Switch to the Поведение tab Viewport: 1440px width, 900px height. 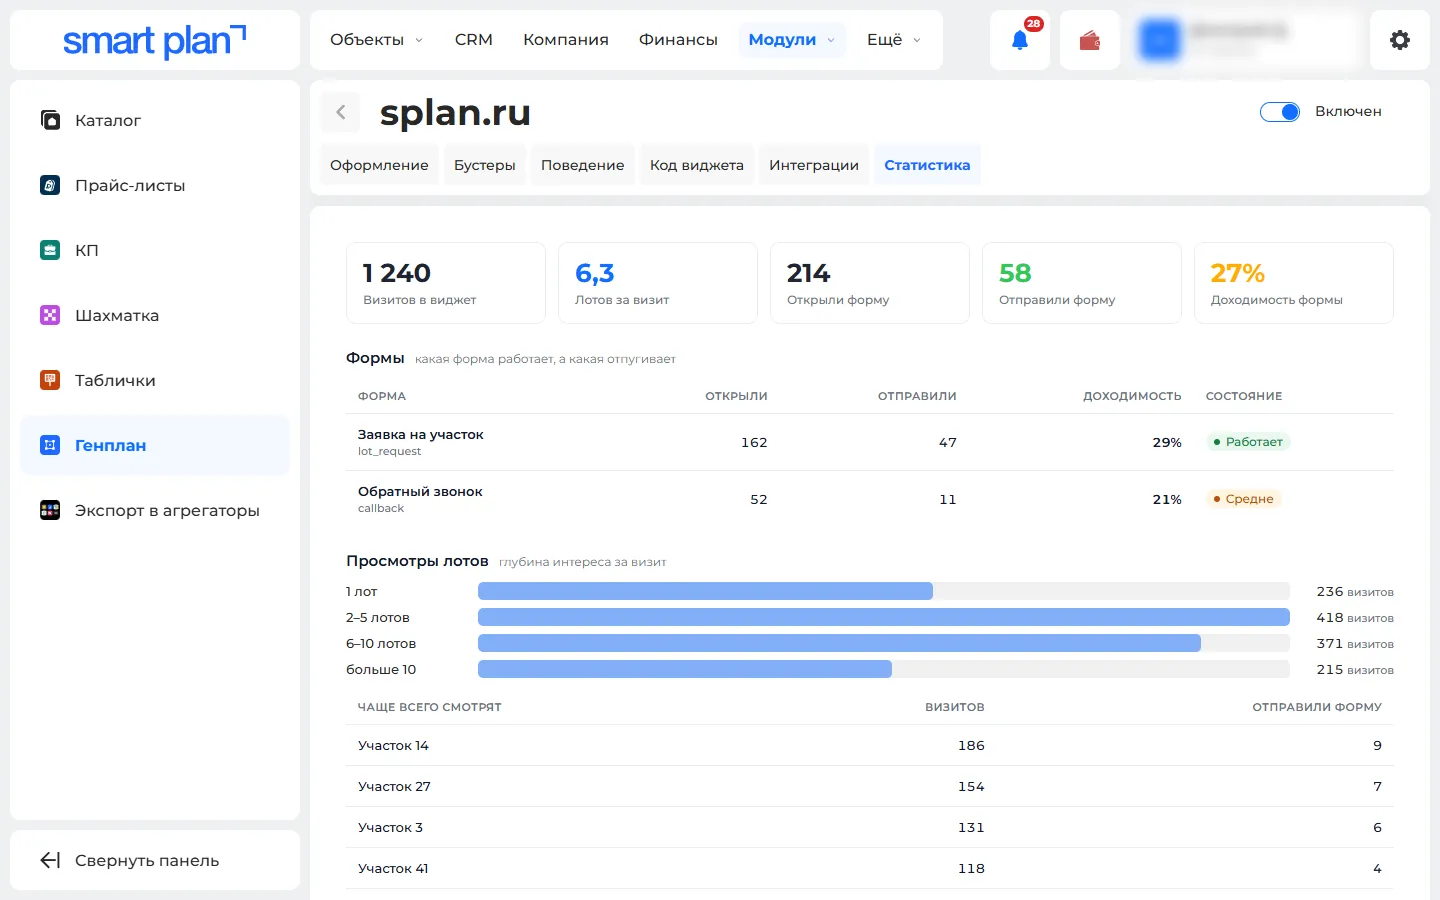point(583,165)
